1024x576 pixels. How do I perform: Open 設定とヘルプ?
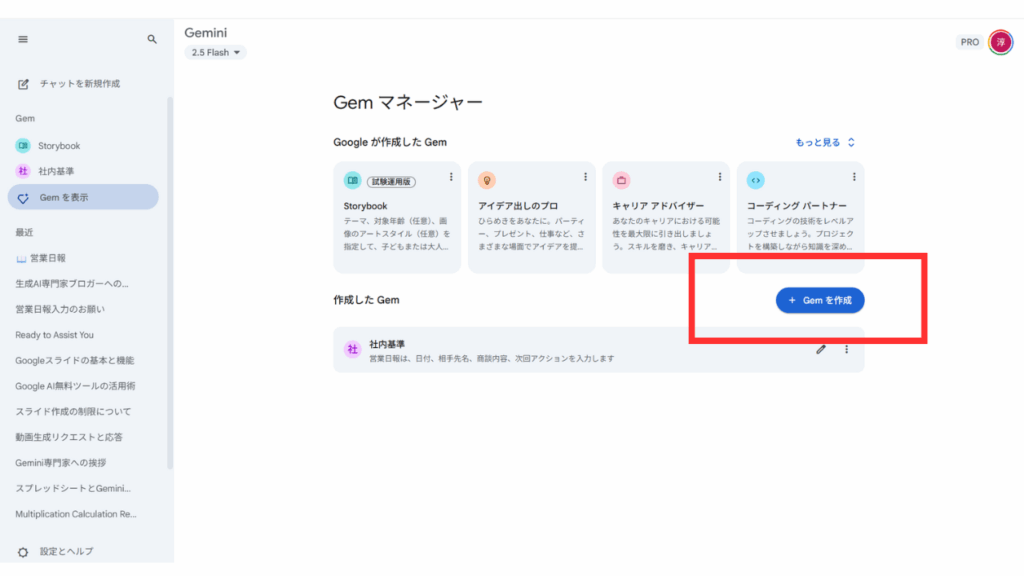(x=66, y=552)
